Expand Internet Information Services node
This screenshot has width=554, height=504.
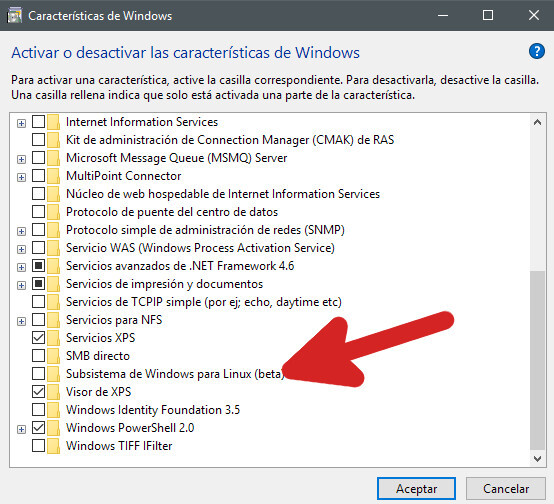(x=21, y=123)
